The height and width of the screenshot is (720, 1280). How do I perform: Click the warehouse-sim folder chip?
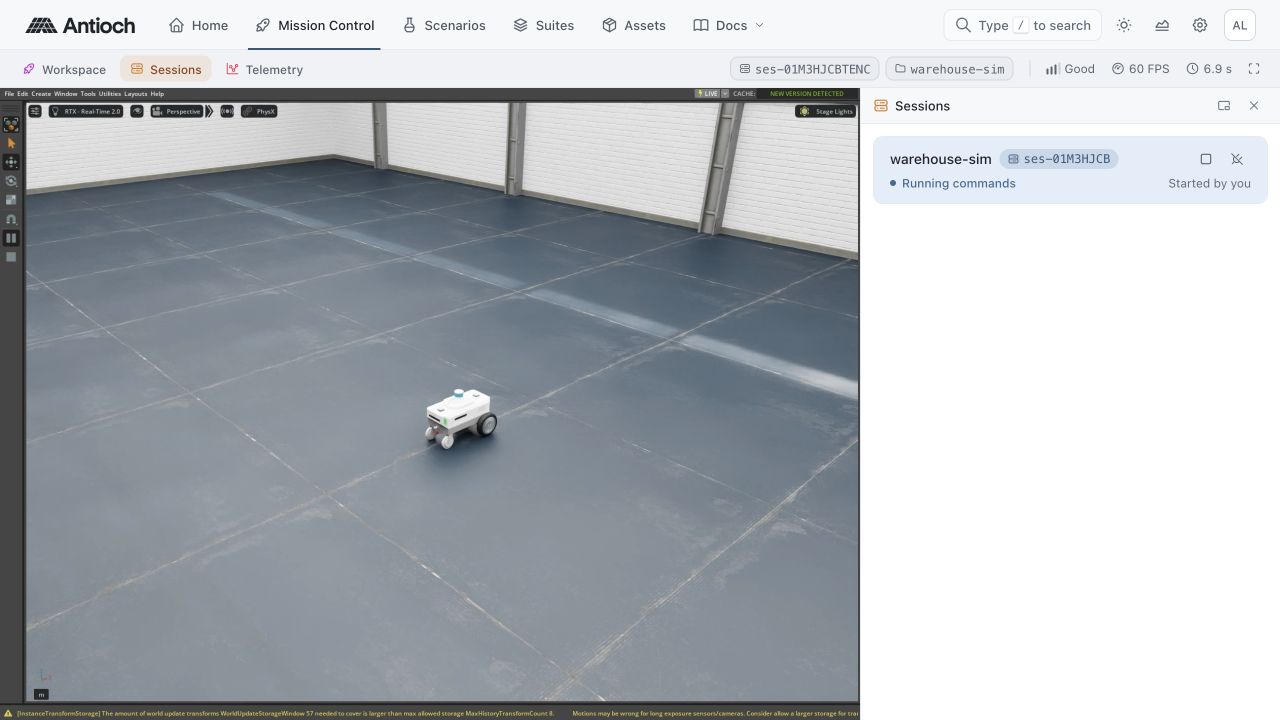pos(949,69)
